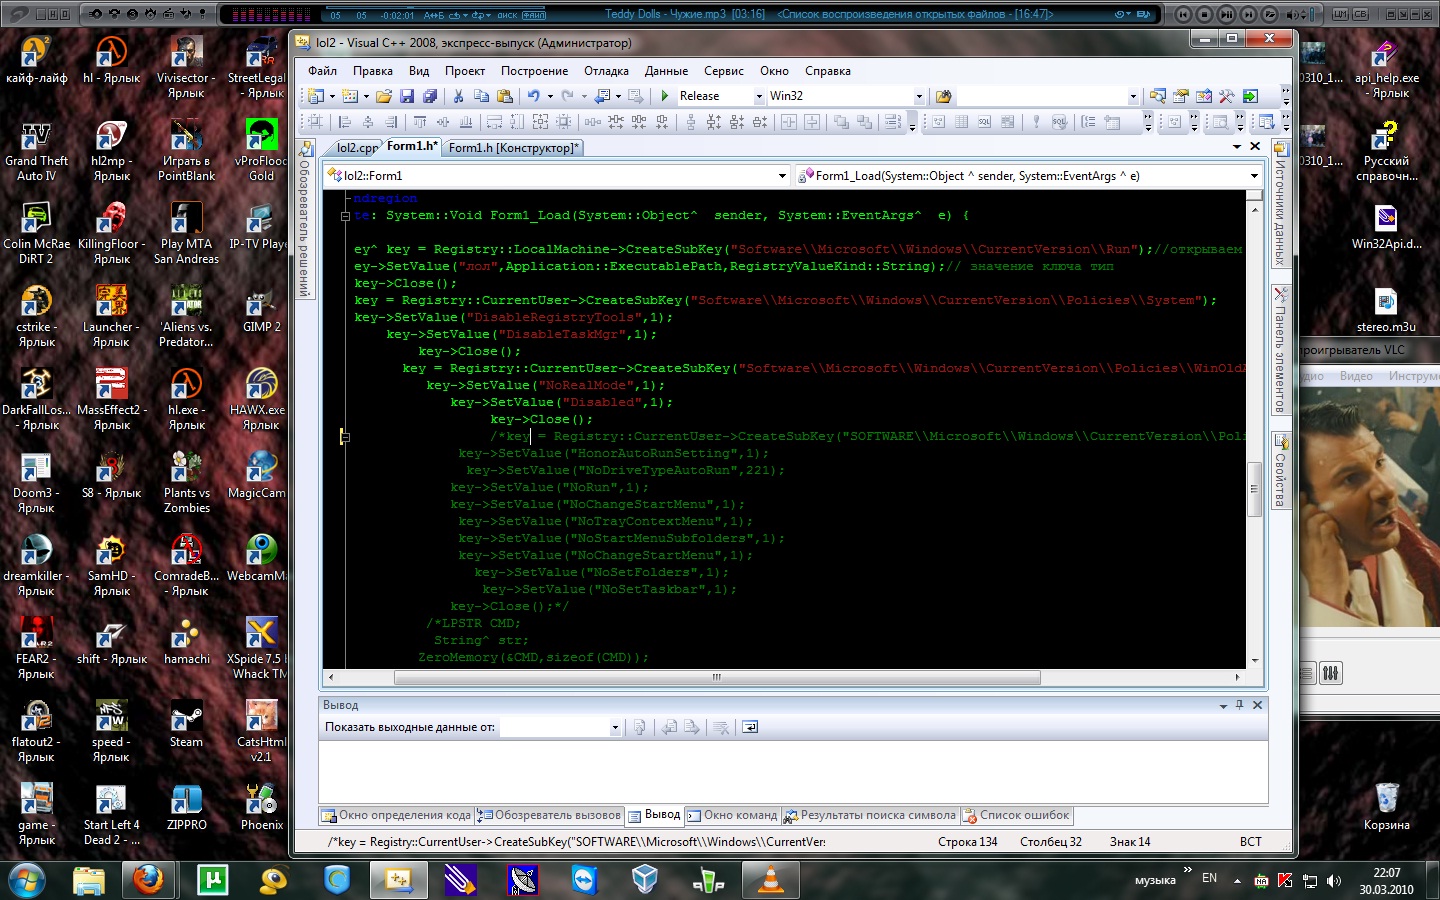Open the Результаты поиска символа tab
The width and height of the screenshot is (1440, 900).
coord(870,816)
